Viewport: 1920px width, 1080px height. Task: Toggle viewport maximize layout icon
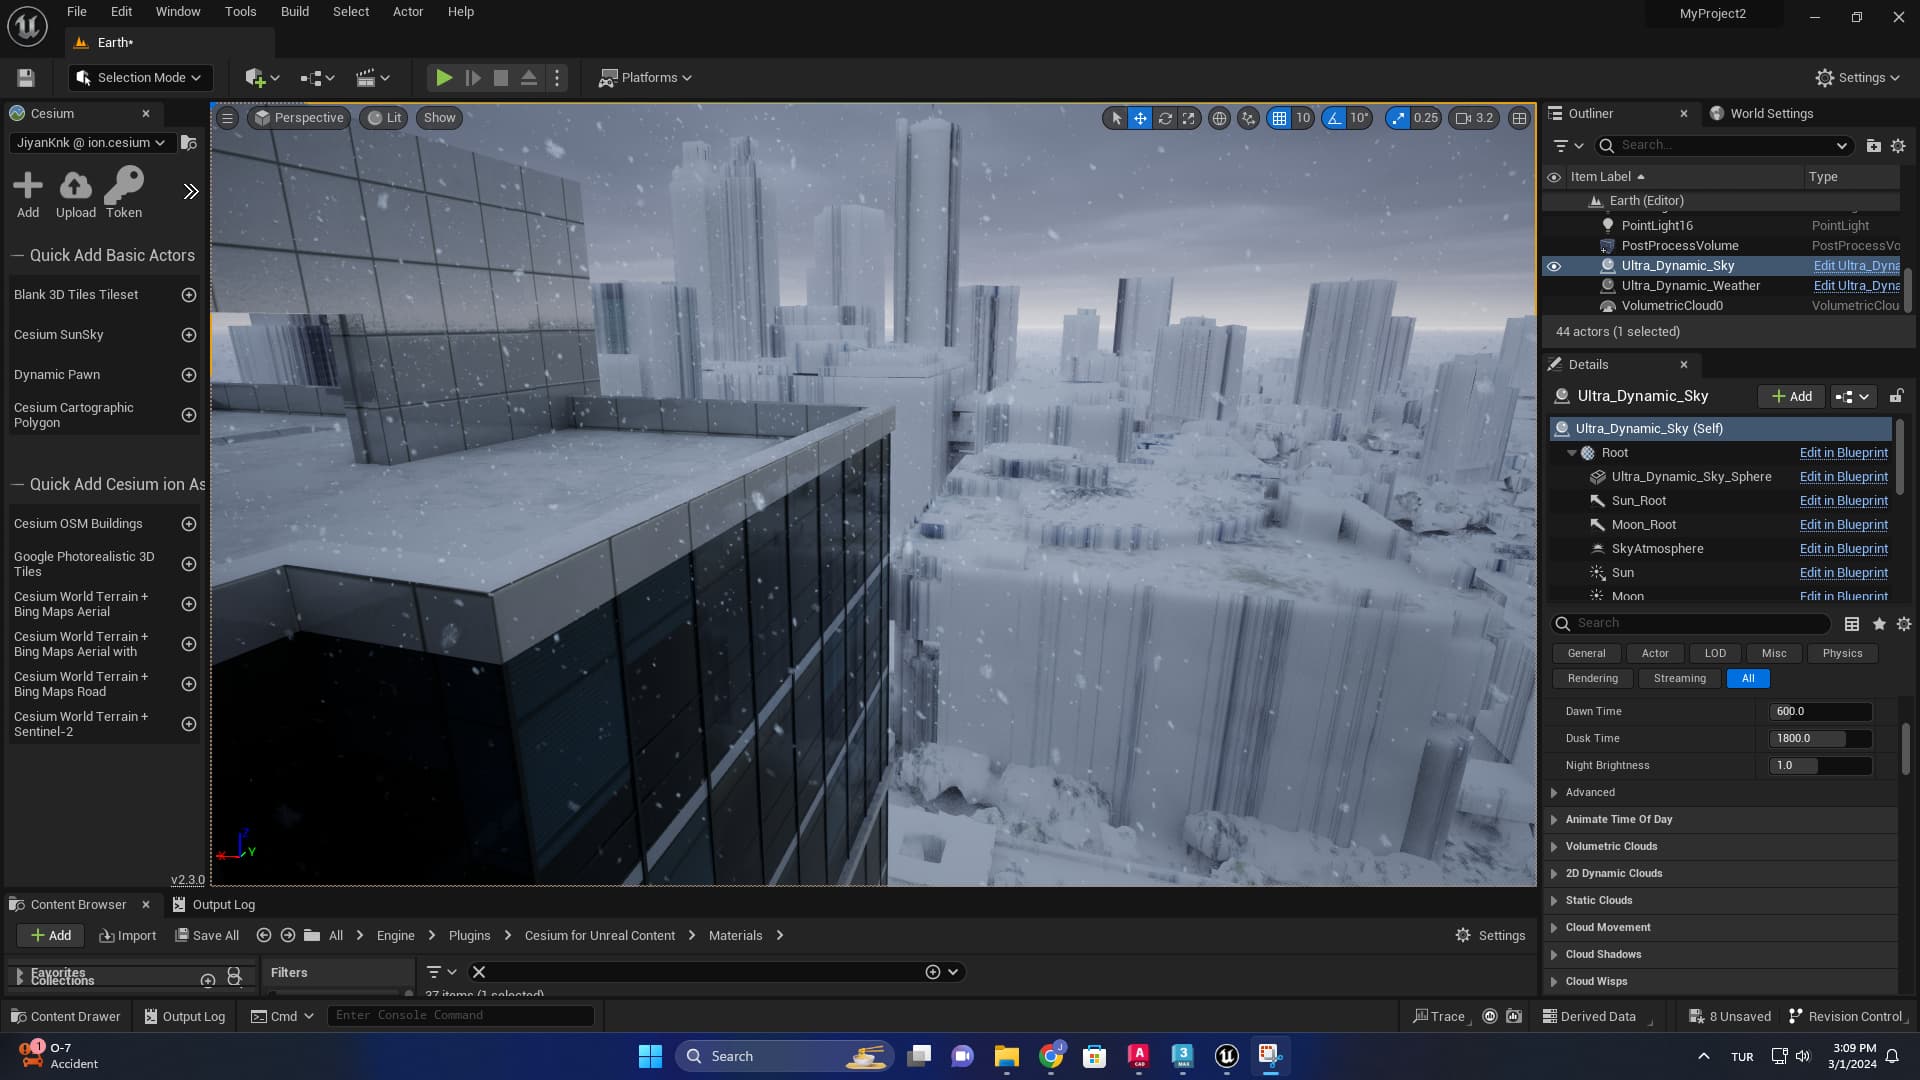tap(1519, 118)
